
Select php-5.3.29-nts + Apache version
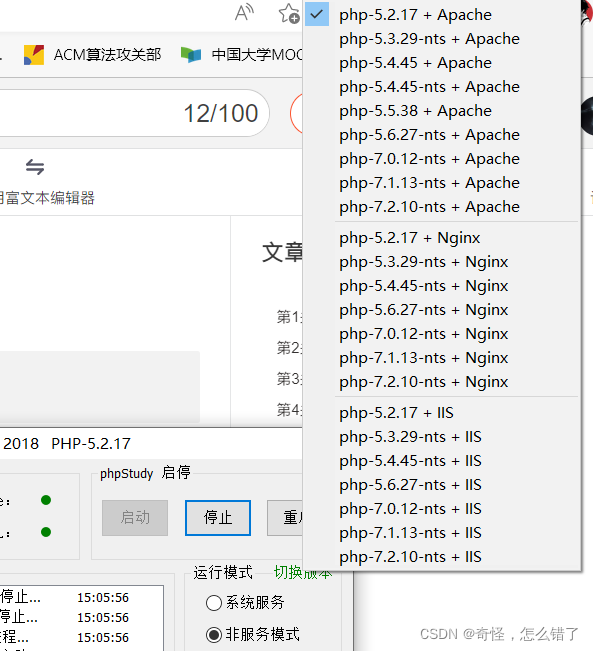441,39
